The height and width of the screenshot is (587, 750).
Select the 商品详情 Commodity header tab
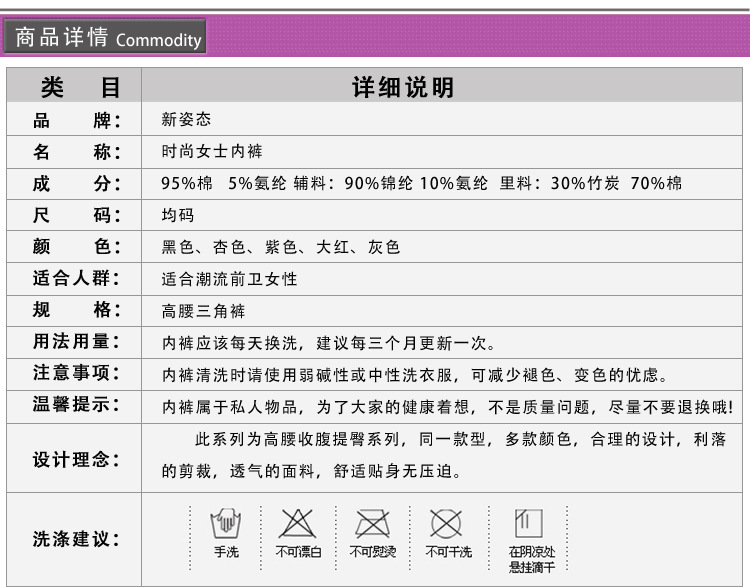click(105, 36)
